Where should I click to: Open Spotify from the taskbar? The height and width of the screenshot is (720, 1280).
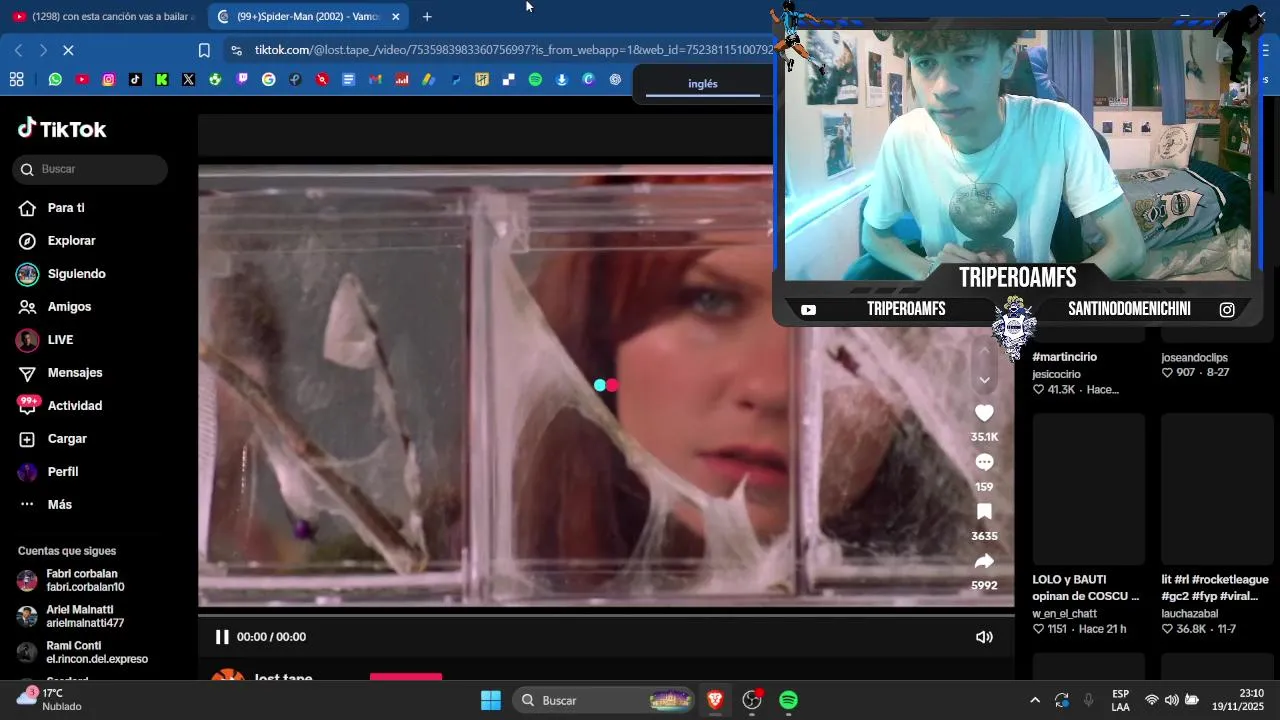pyautogui.click(x=788, y=700)
